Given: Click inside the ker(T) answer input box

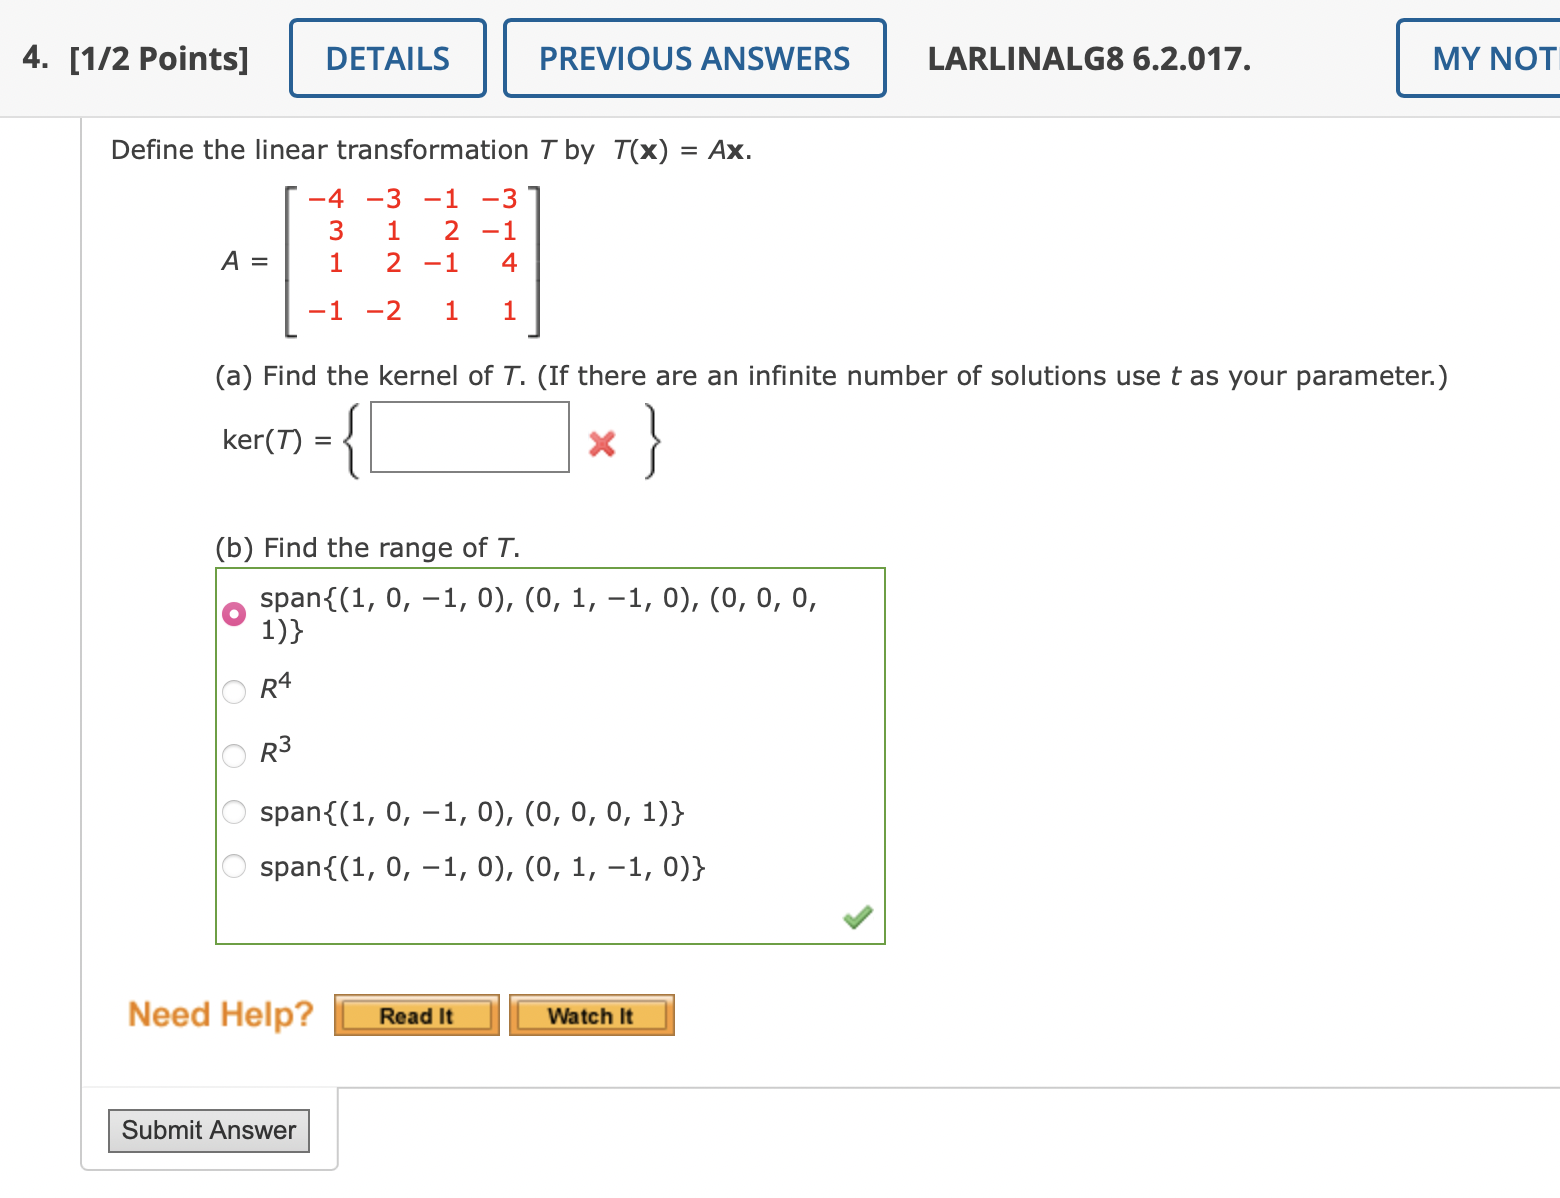Looking at the screenshot, I should tap(469, 437).
